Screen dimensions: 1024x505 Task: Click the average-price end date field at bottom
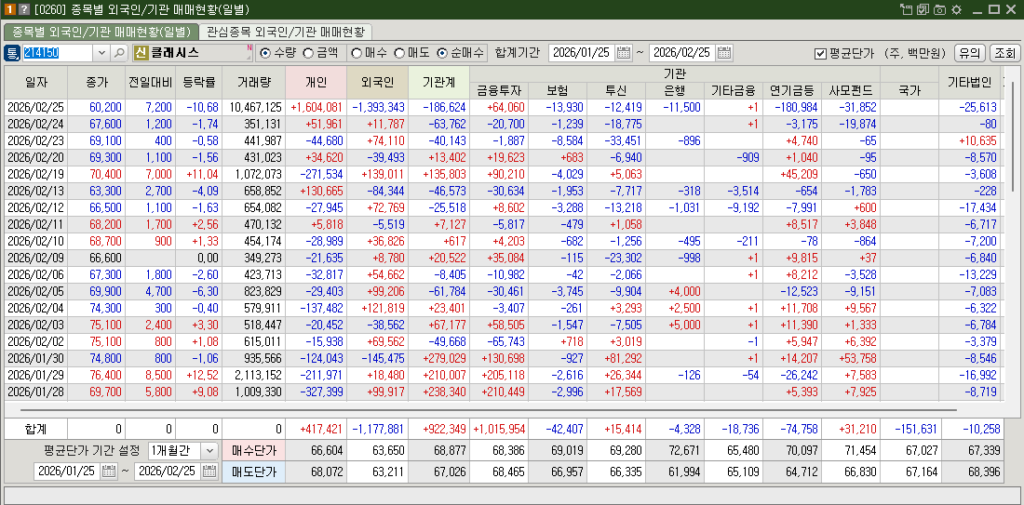pyautogui.click(x=168, y=471)
